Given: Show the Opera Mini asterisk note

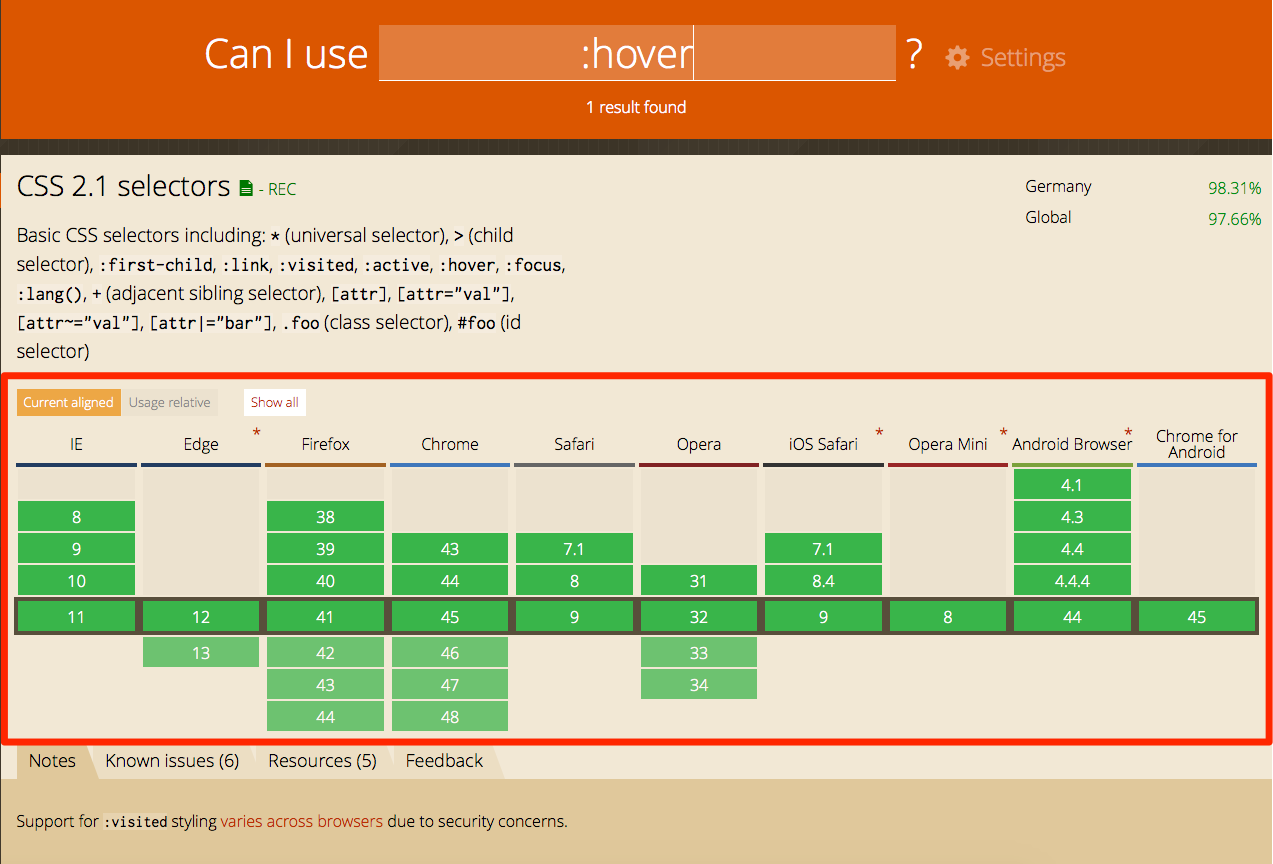Looking at the screenshot, I should click(x=1003, y=432).
